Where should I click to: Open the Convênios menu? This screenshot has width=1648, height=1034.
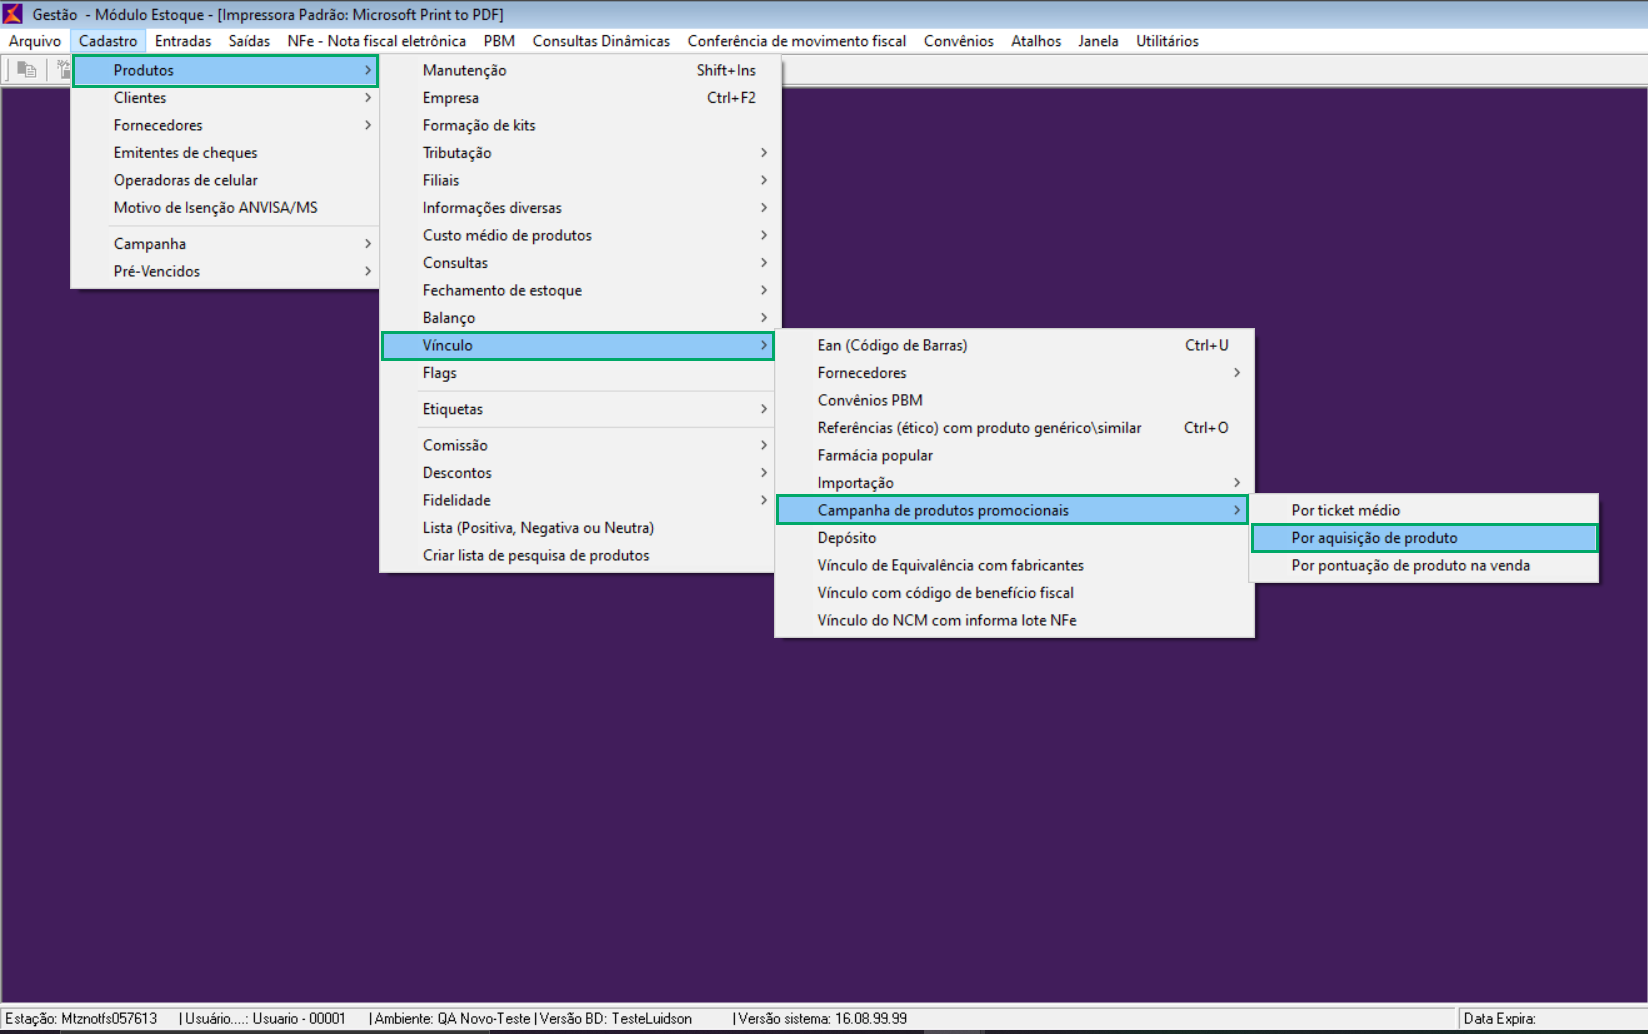(958, 41)
